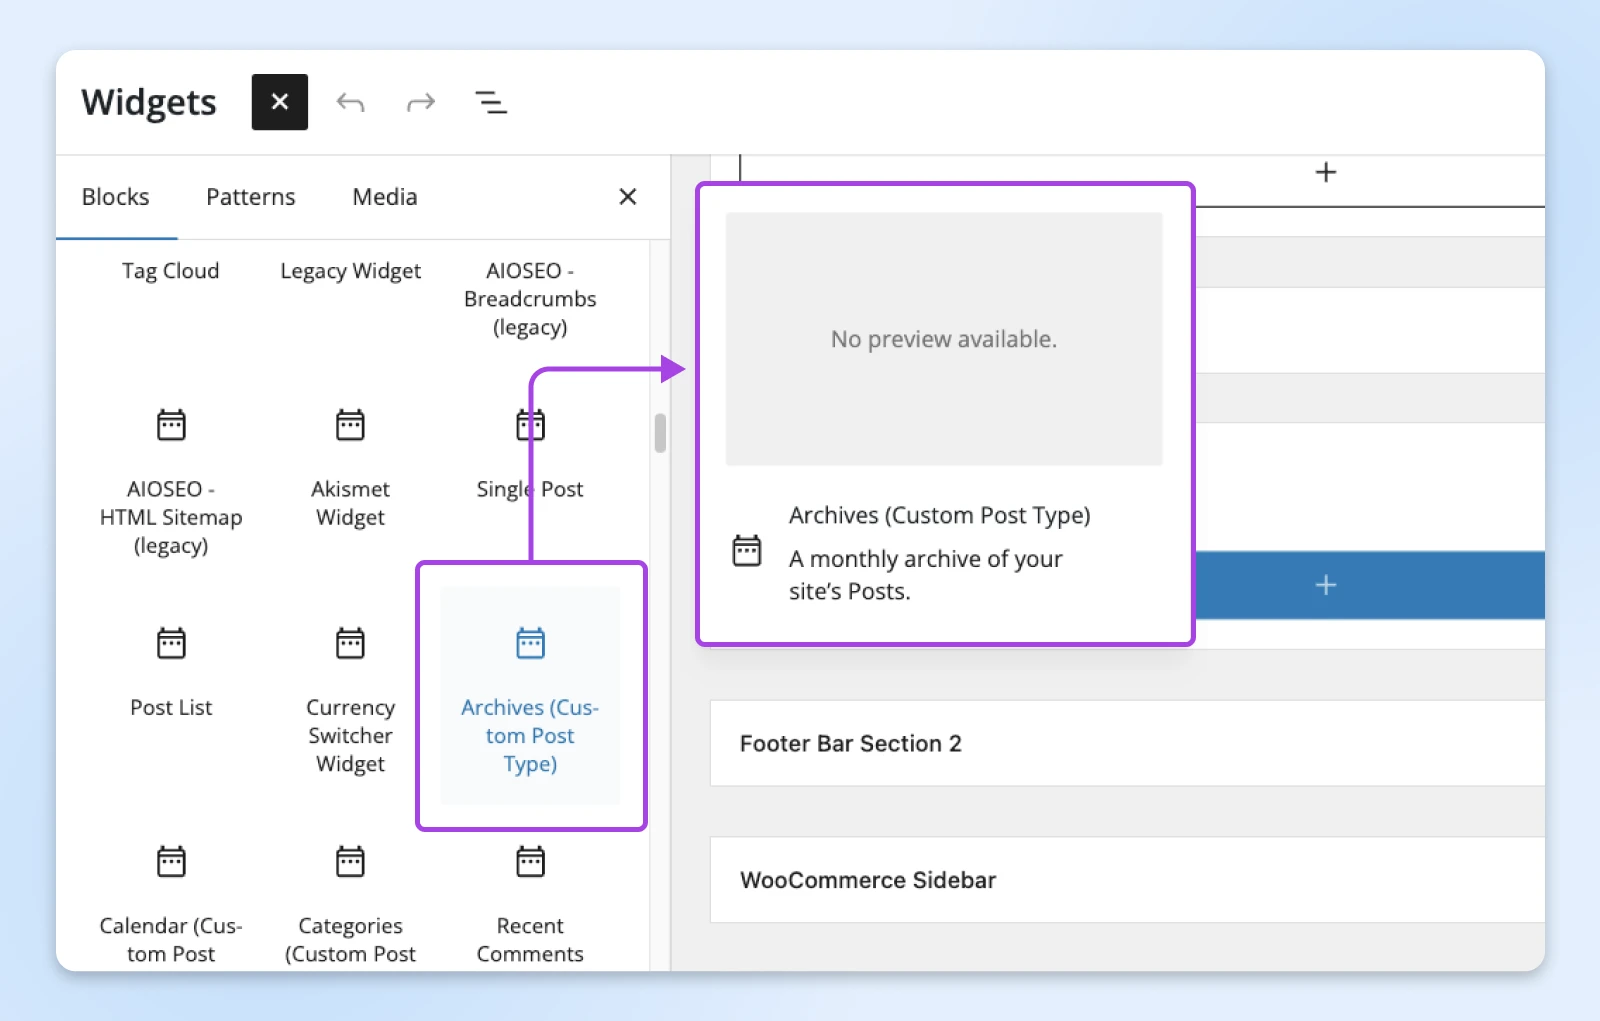
Task: Close the block inserter toggle button
Action: (279, 102)
